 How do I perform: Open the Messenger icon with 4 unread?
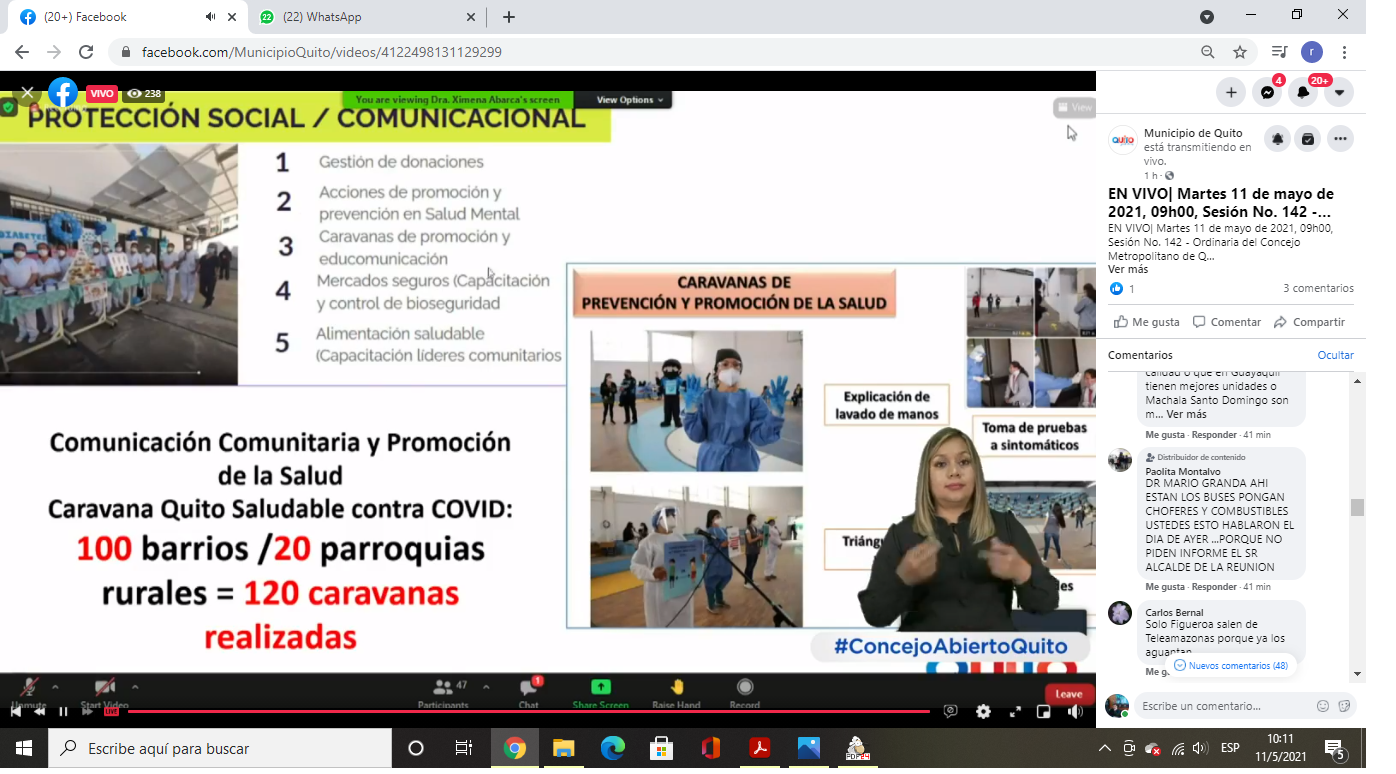tap(1266, 92)
